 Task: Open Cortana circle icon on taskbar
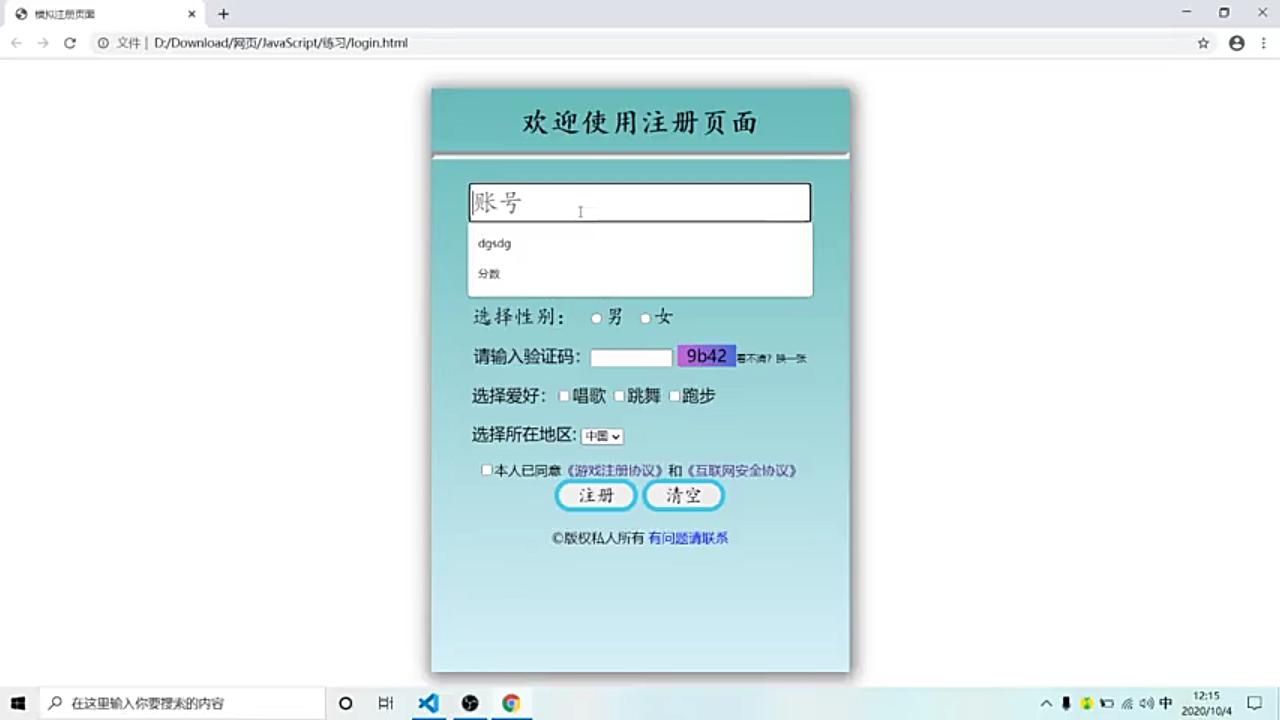click(345, 703)
